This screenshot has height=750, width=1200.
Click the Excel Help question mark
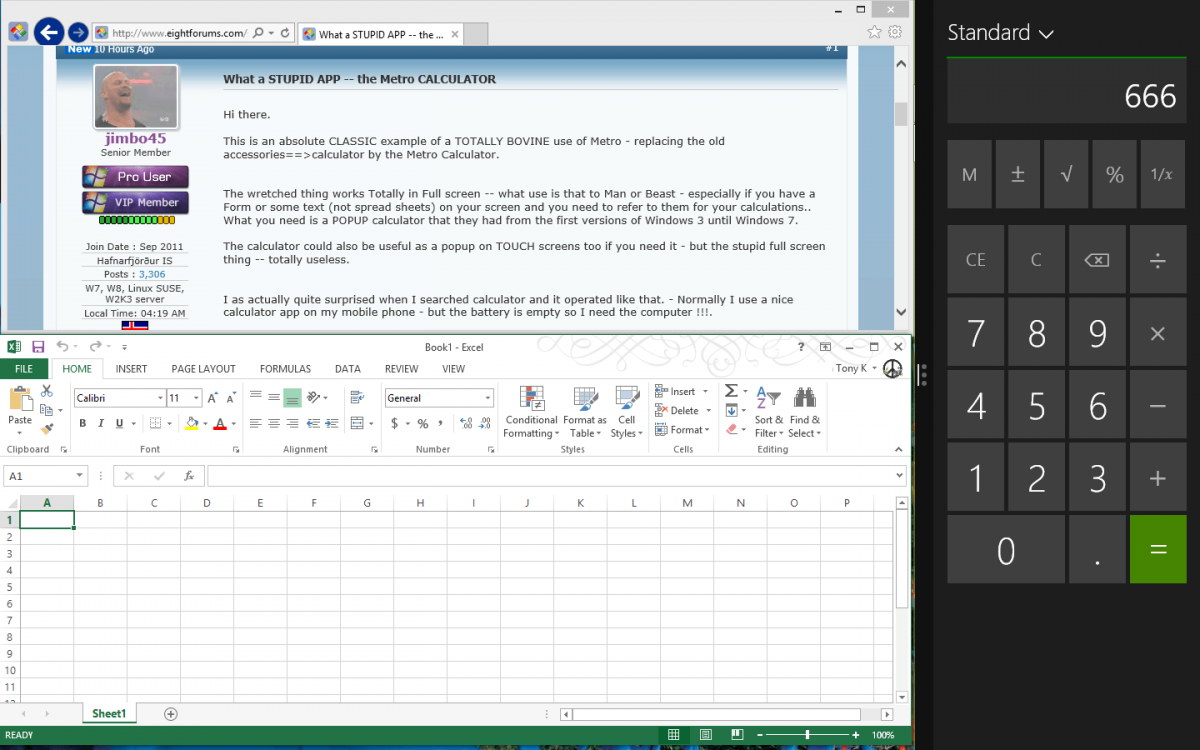click(x=801, y=347)
